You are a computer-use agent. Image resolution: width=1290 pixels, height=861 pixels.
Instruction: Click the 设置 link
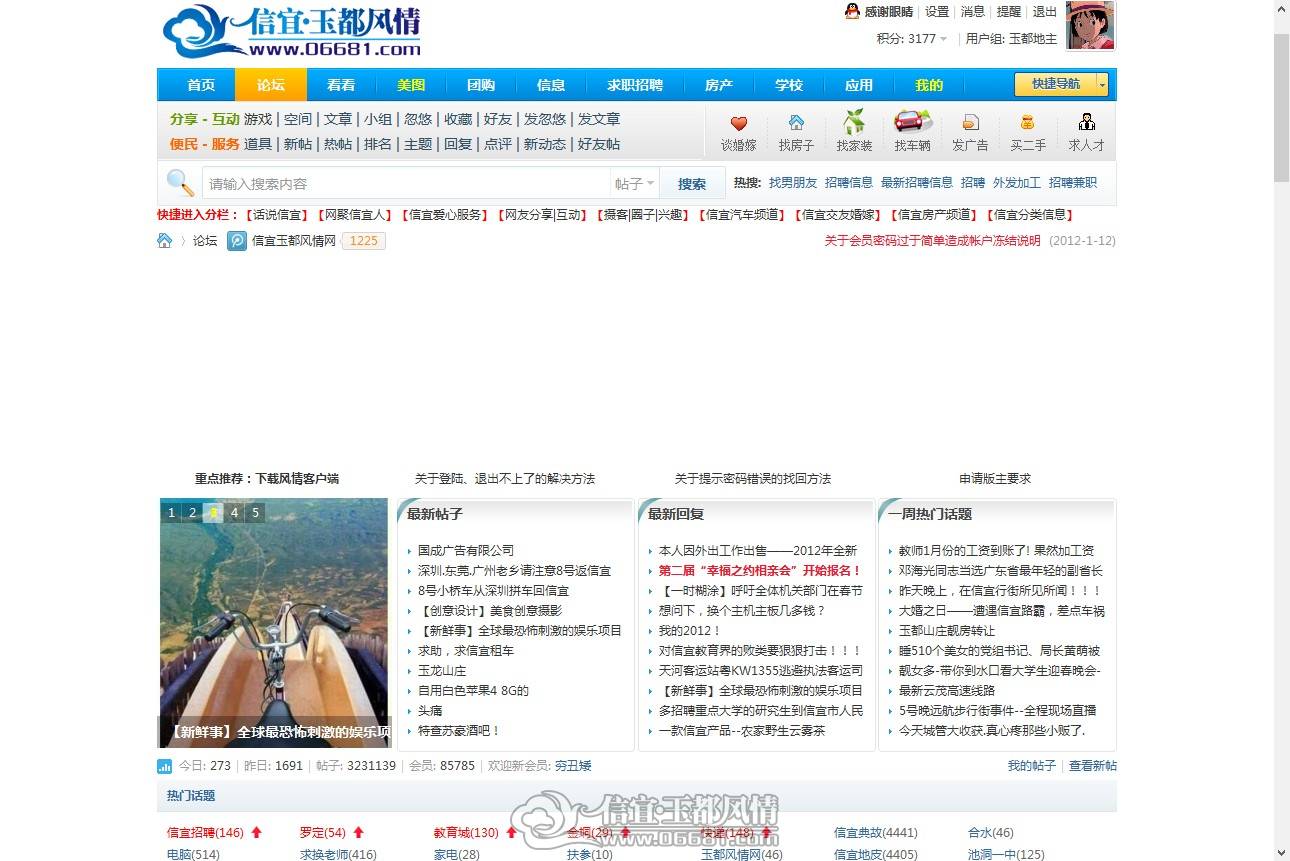[937, 12]
